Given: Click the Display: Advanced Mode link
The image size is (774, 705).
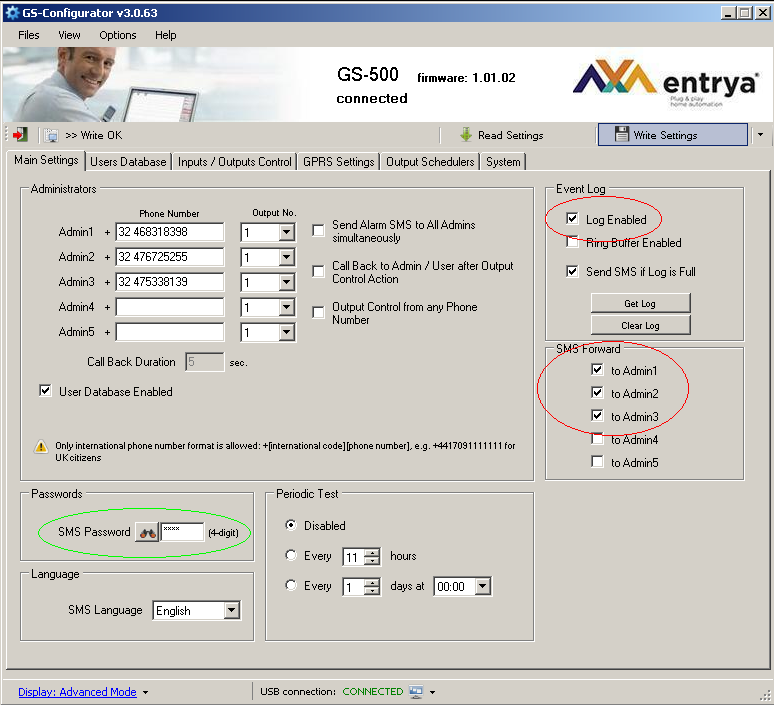Looking at the screenshot, I should pos(77,692).
